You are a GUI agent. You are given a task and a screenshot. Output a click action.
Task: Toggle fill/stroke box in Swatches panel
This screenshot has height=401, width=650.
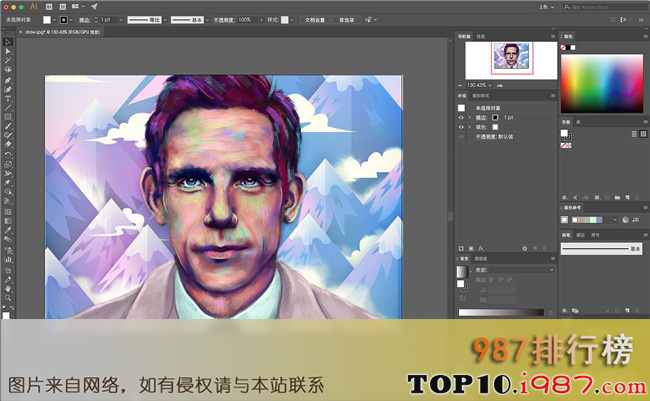[x=566, y=134]
